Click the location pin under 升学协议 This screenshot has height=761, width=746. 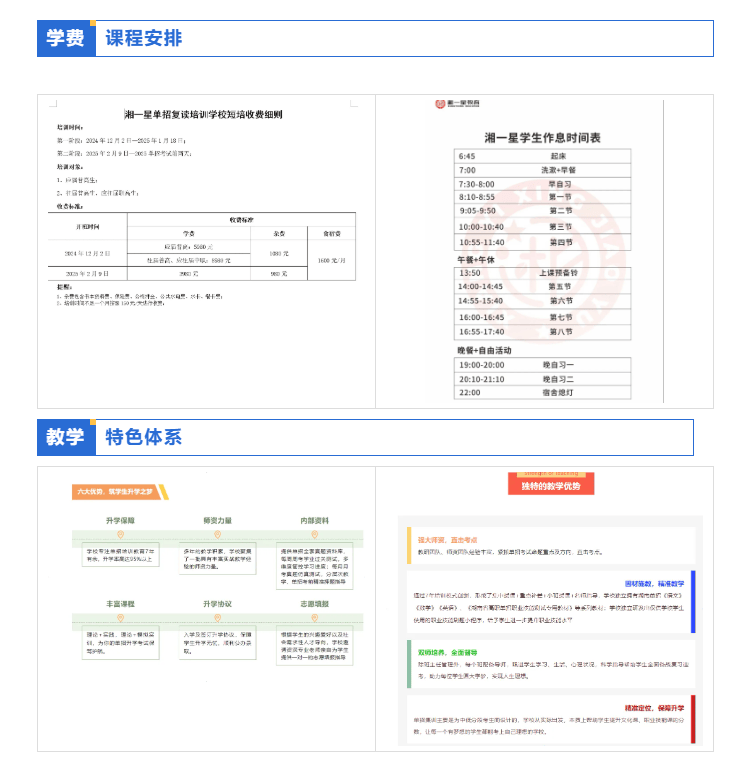tap(217, 618)
